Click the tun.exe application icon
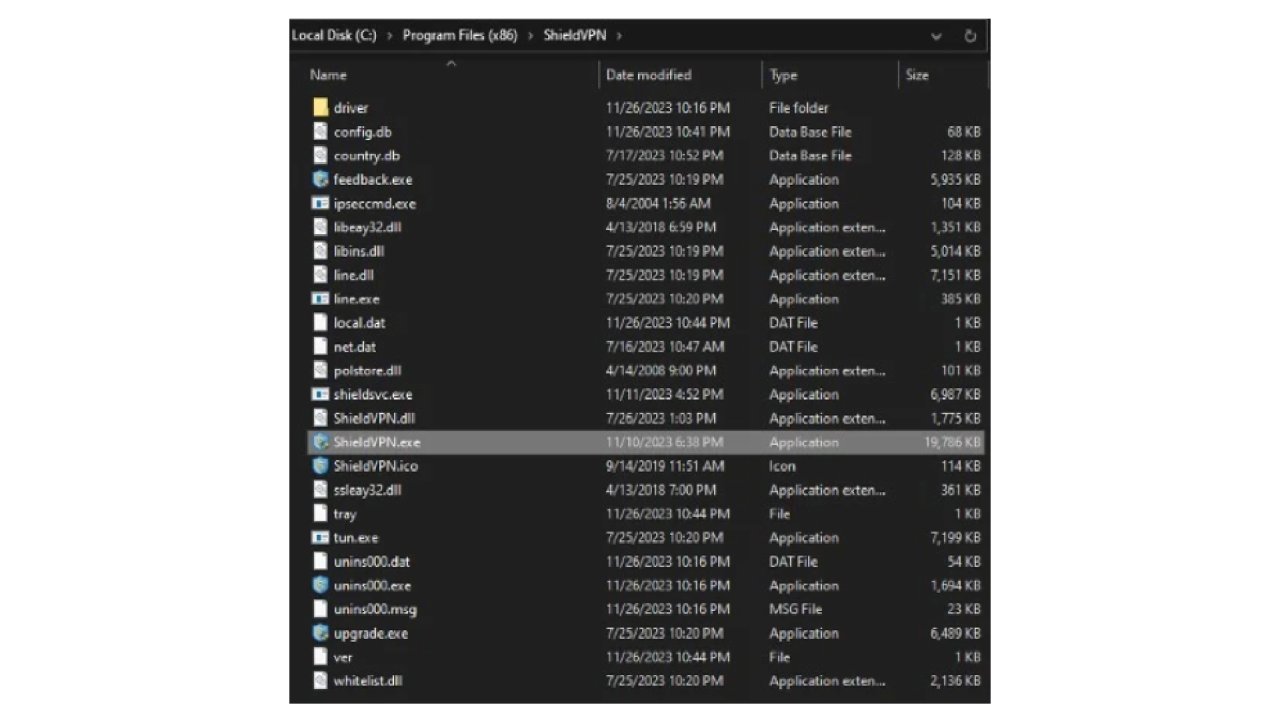This screenshot has height=721, width=1280. click(321, 537)
